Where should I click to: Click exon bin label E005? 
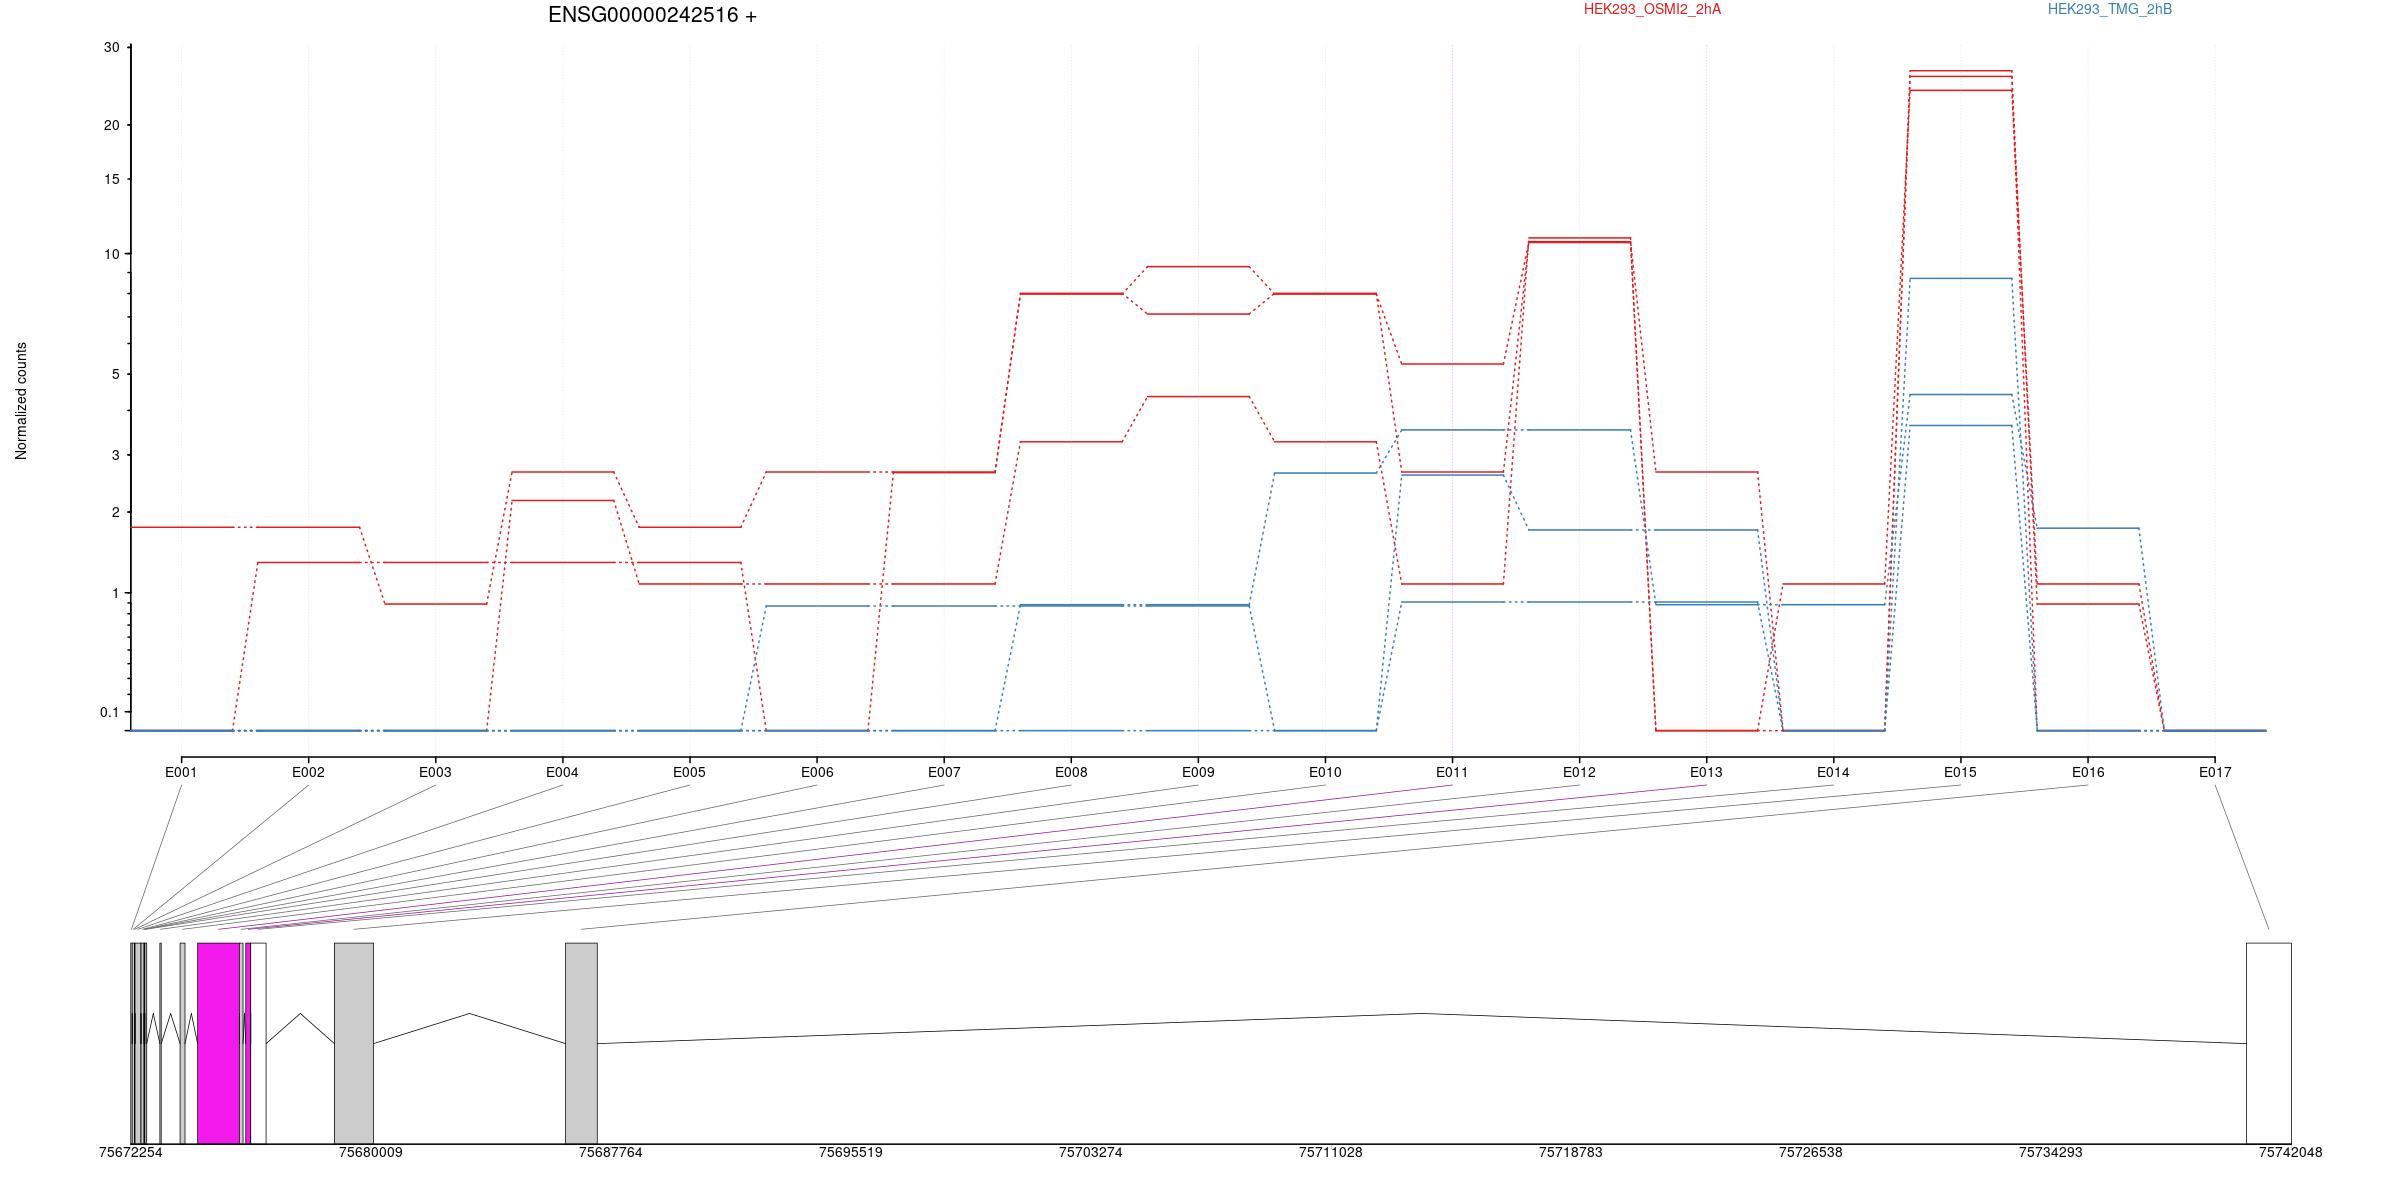pos(689,772)
